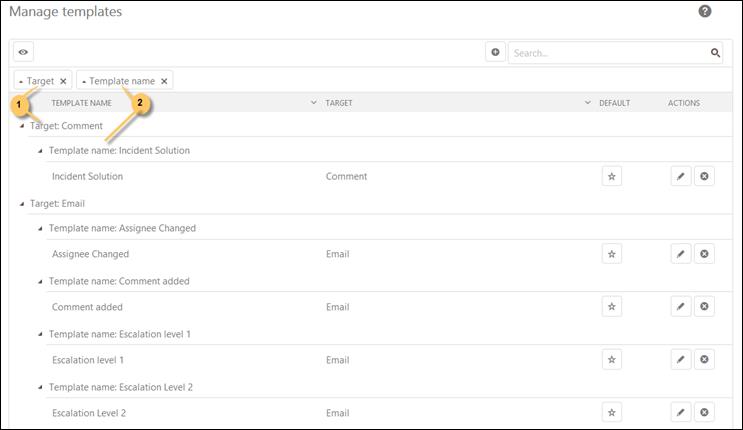Screen dimensions: 743x430
Task: Collapse the Target: Email group
Action: point(22,203)
